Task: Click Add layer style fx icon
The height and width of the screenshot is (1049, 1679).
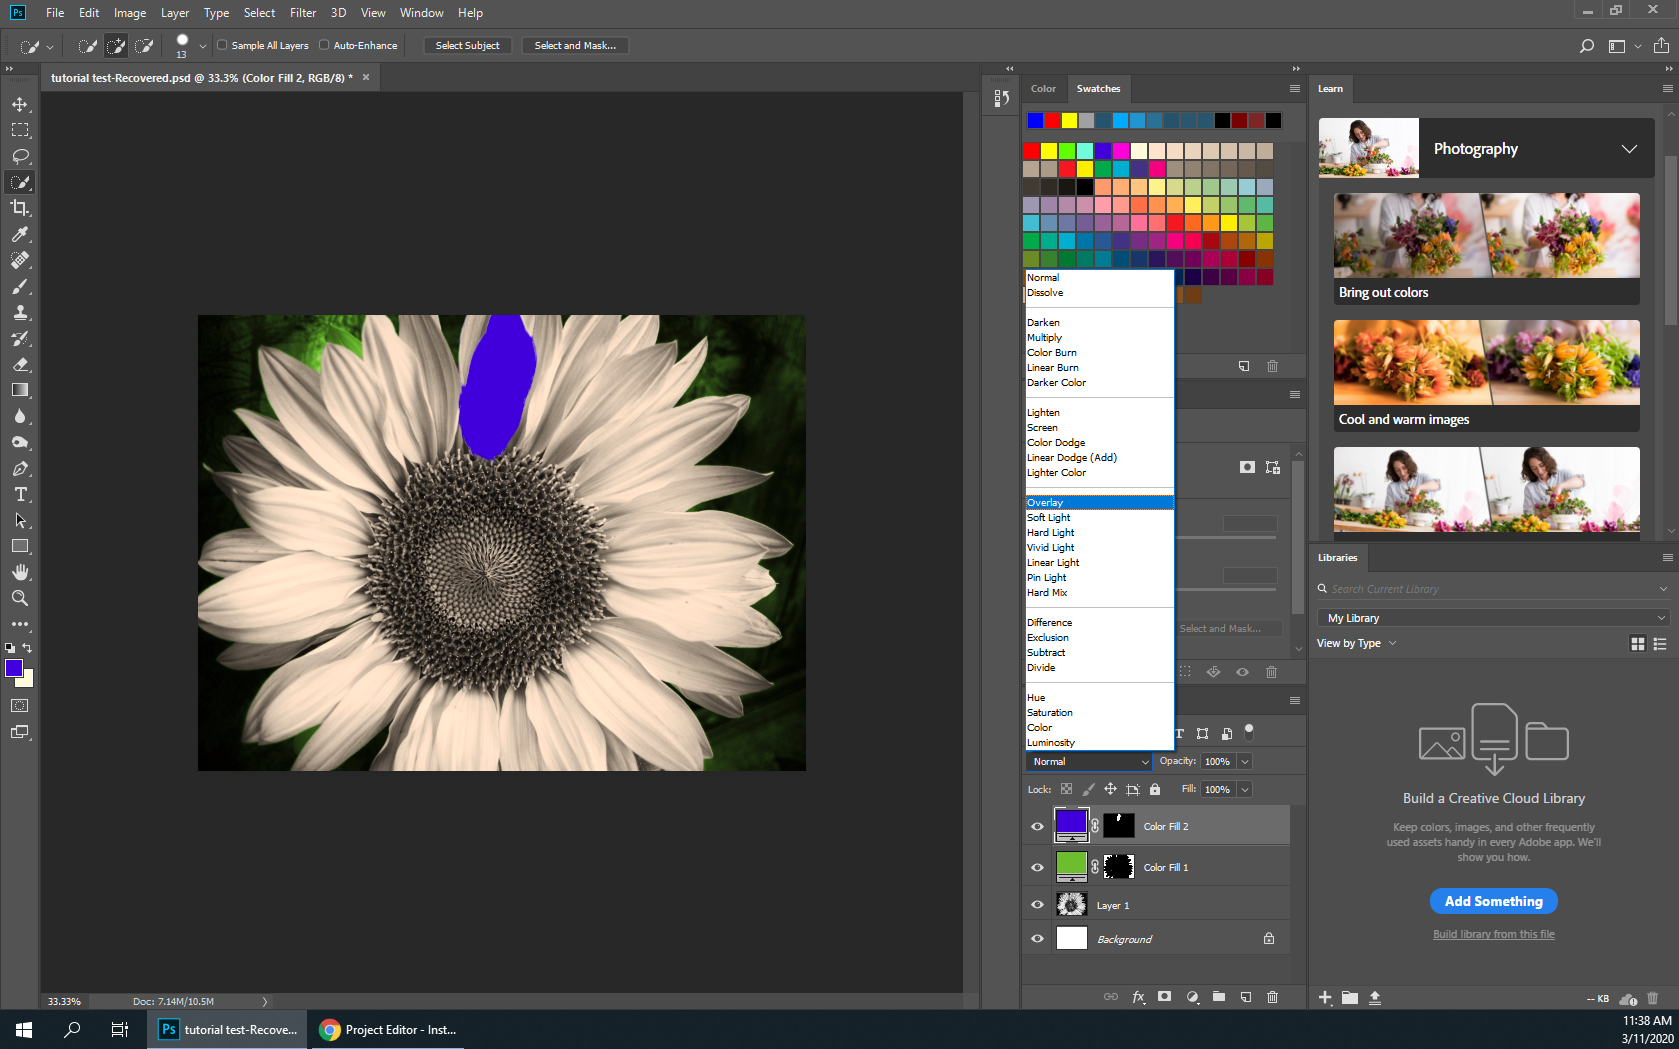Action: [1138, 997]
